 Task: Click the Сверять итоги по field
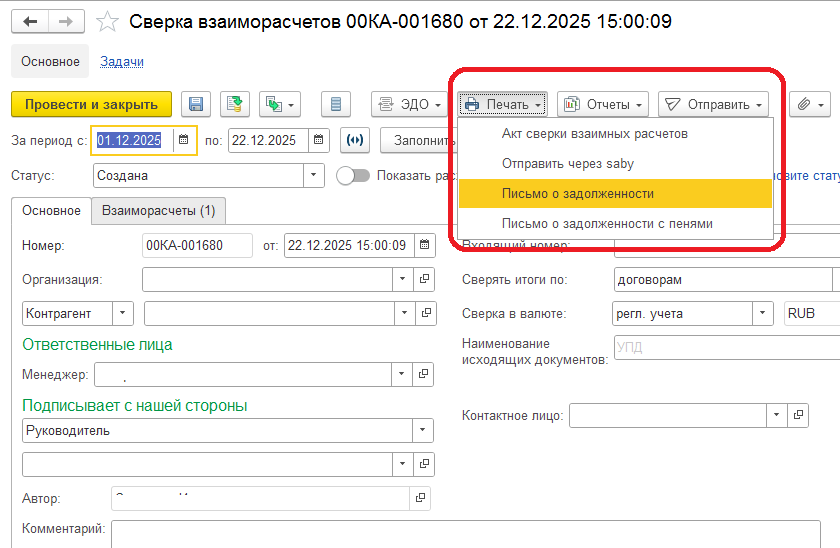(x=722, y=280)
